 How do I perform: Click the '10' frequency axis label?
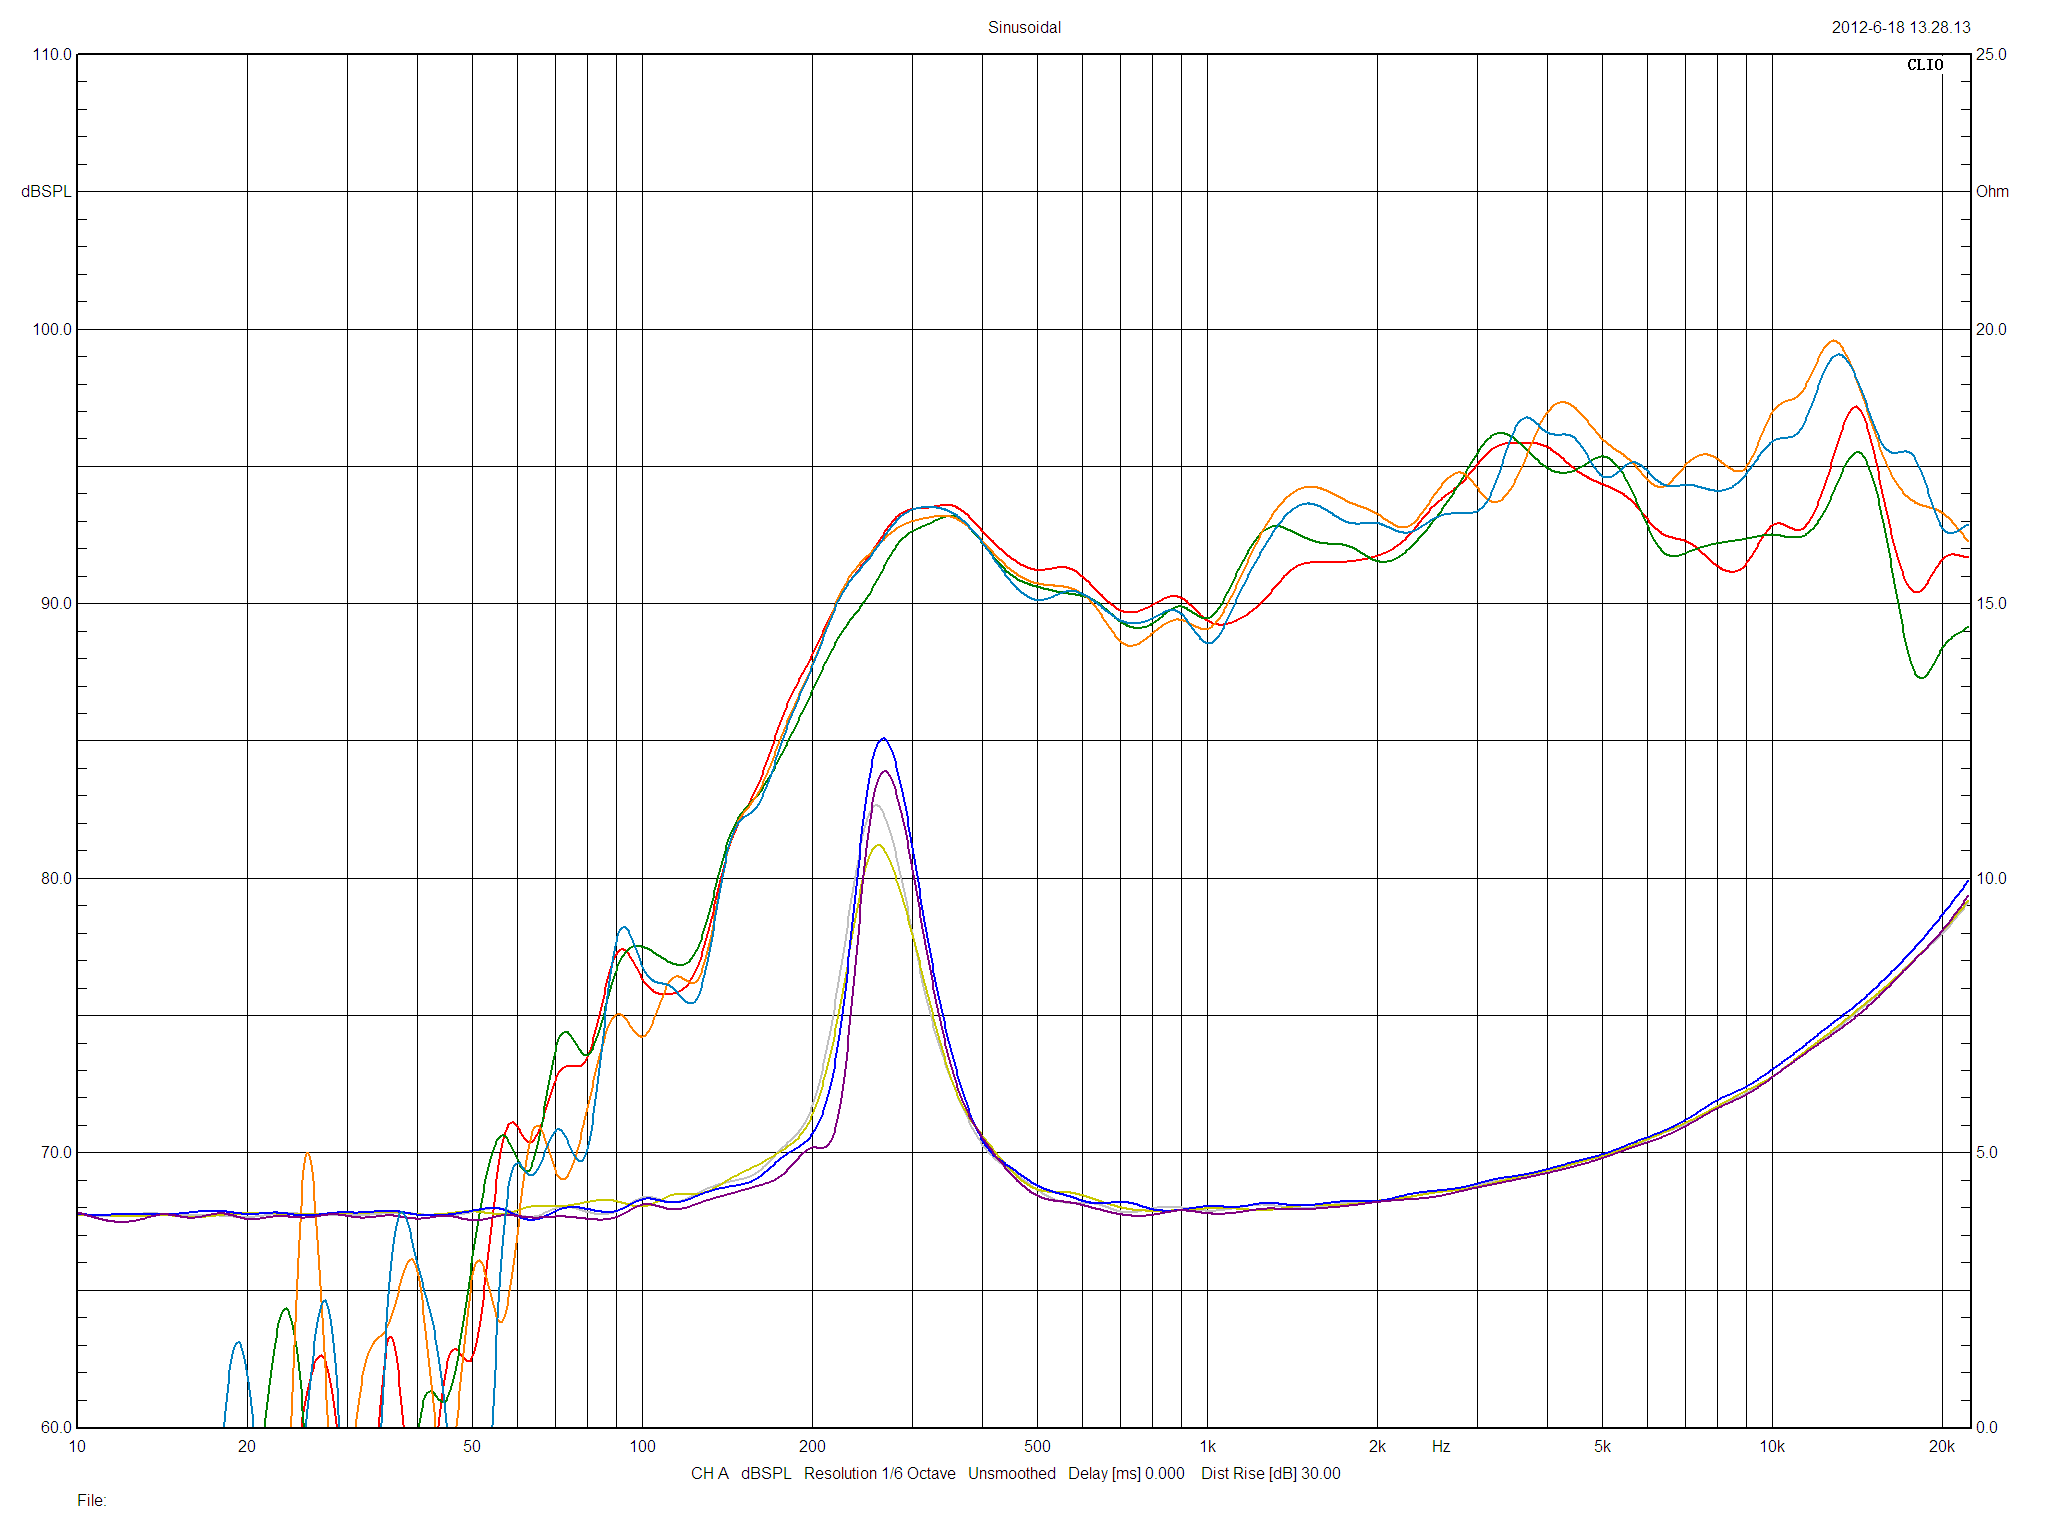pyautogui.click(x=77, y=1446)
